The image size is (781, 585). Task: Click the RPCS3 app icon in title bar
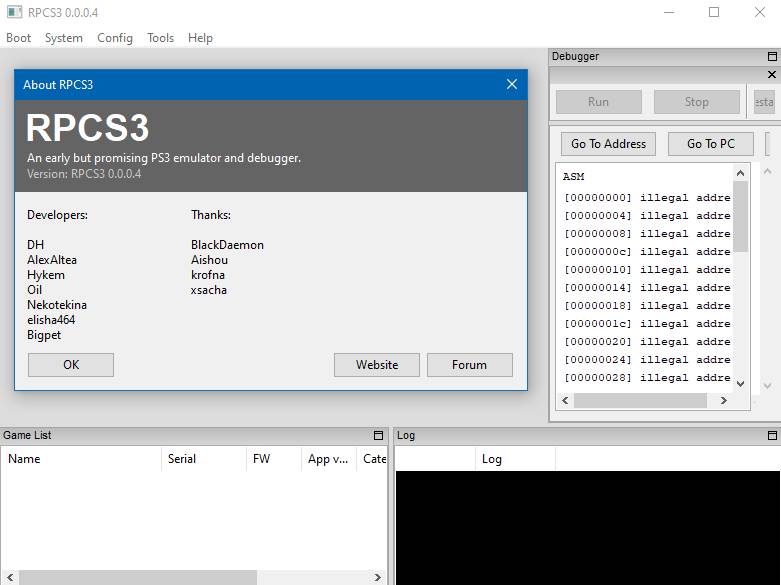(14, 12)
